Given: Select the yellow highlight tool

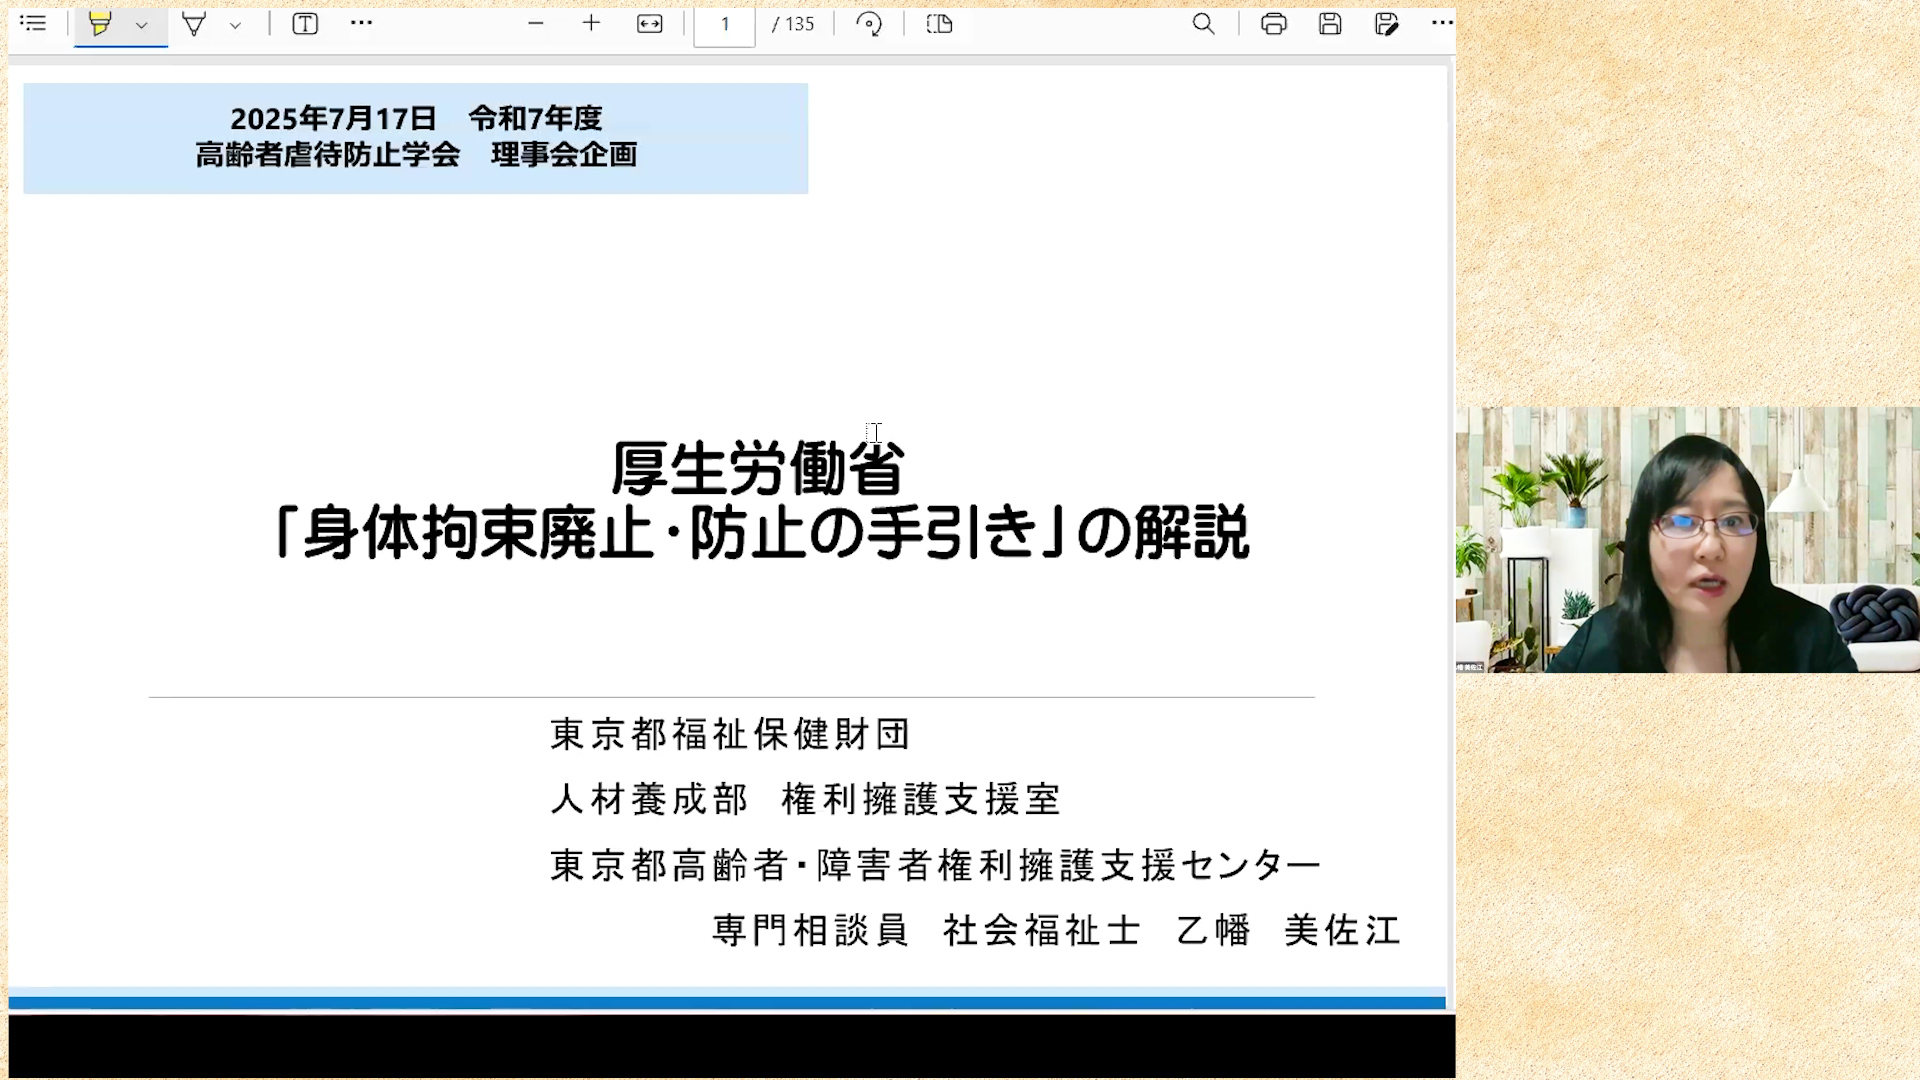Looking at the screenshot, I should click(99, 24).
